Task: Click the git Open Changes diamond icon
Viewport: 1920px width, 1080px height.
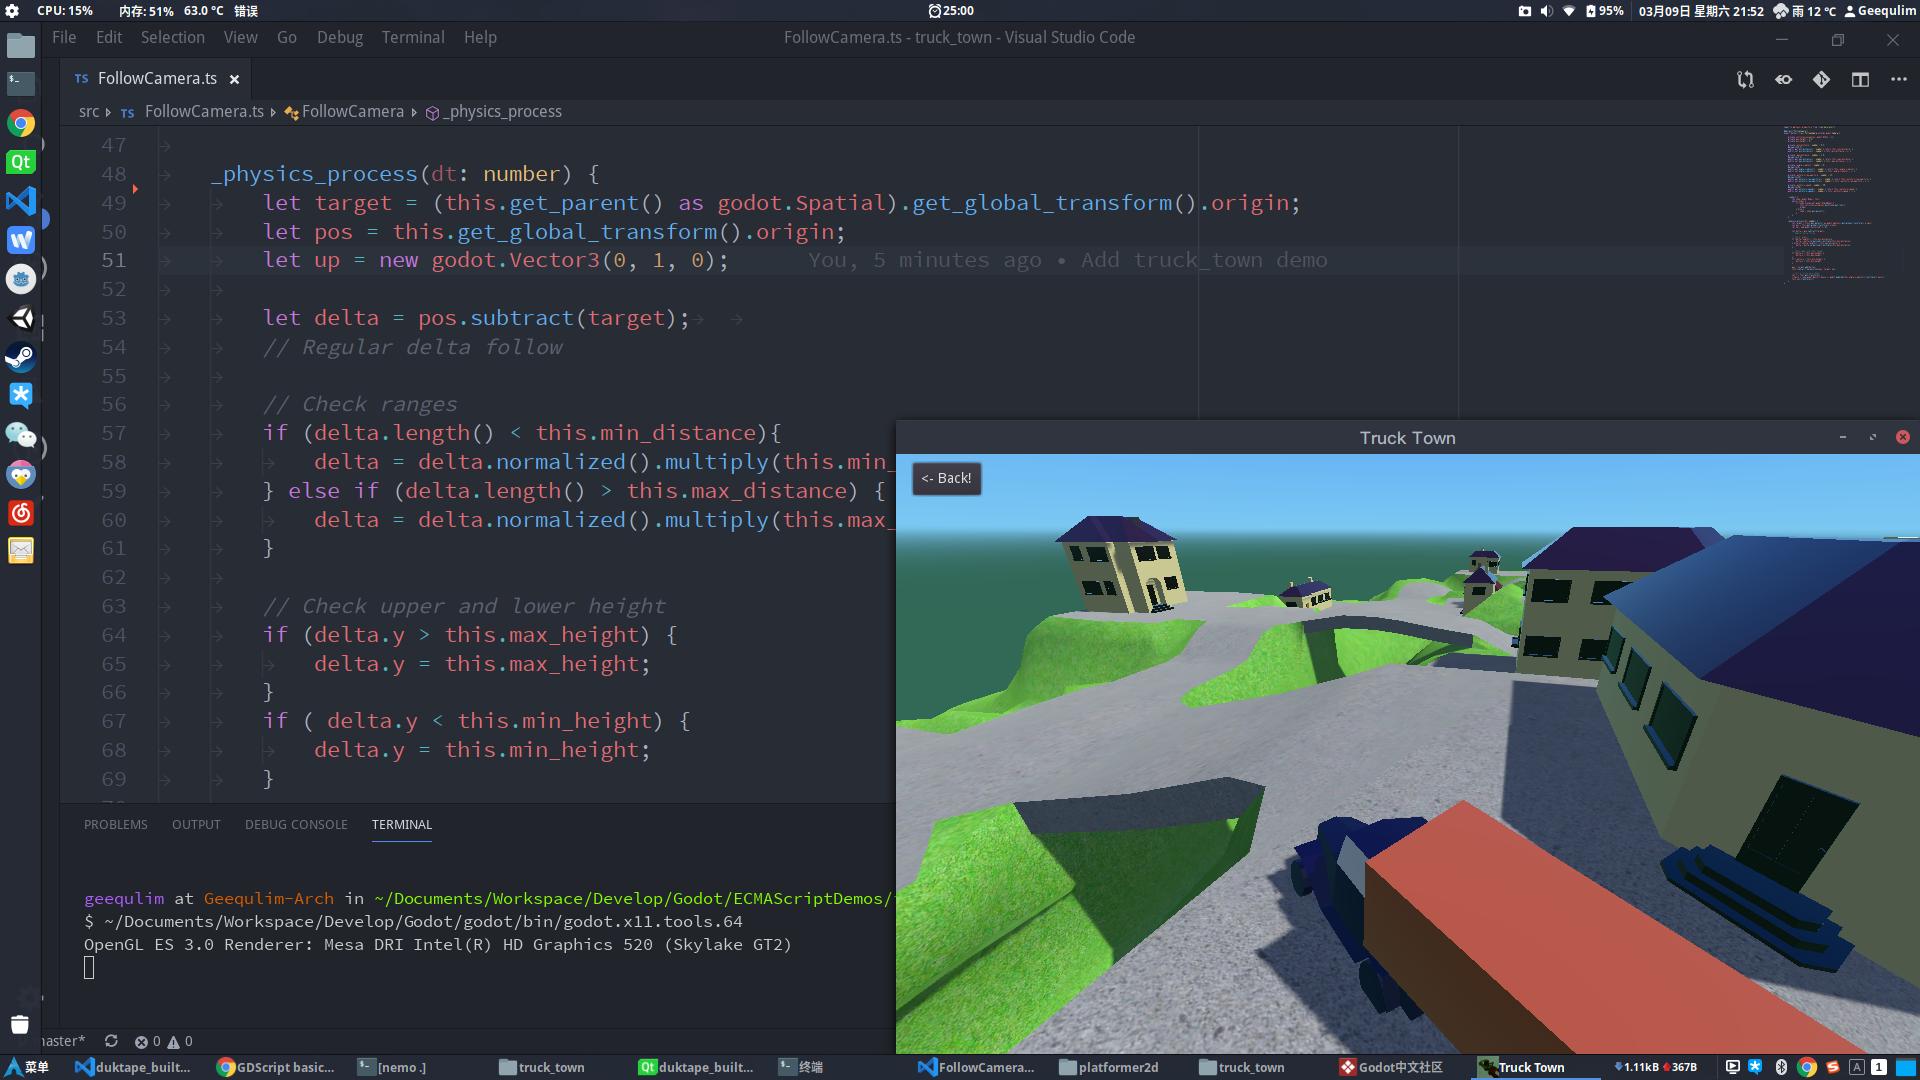Action: (1821, 79)
